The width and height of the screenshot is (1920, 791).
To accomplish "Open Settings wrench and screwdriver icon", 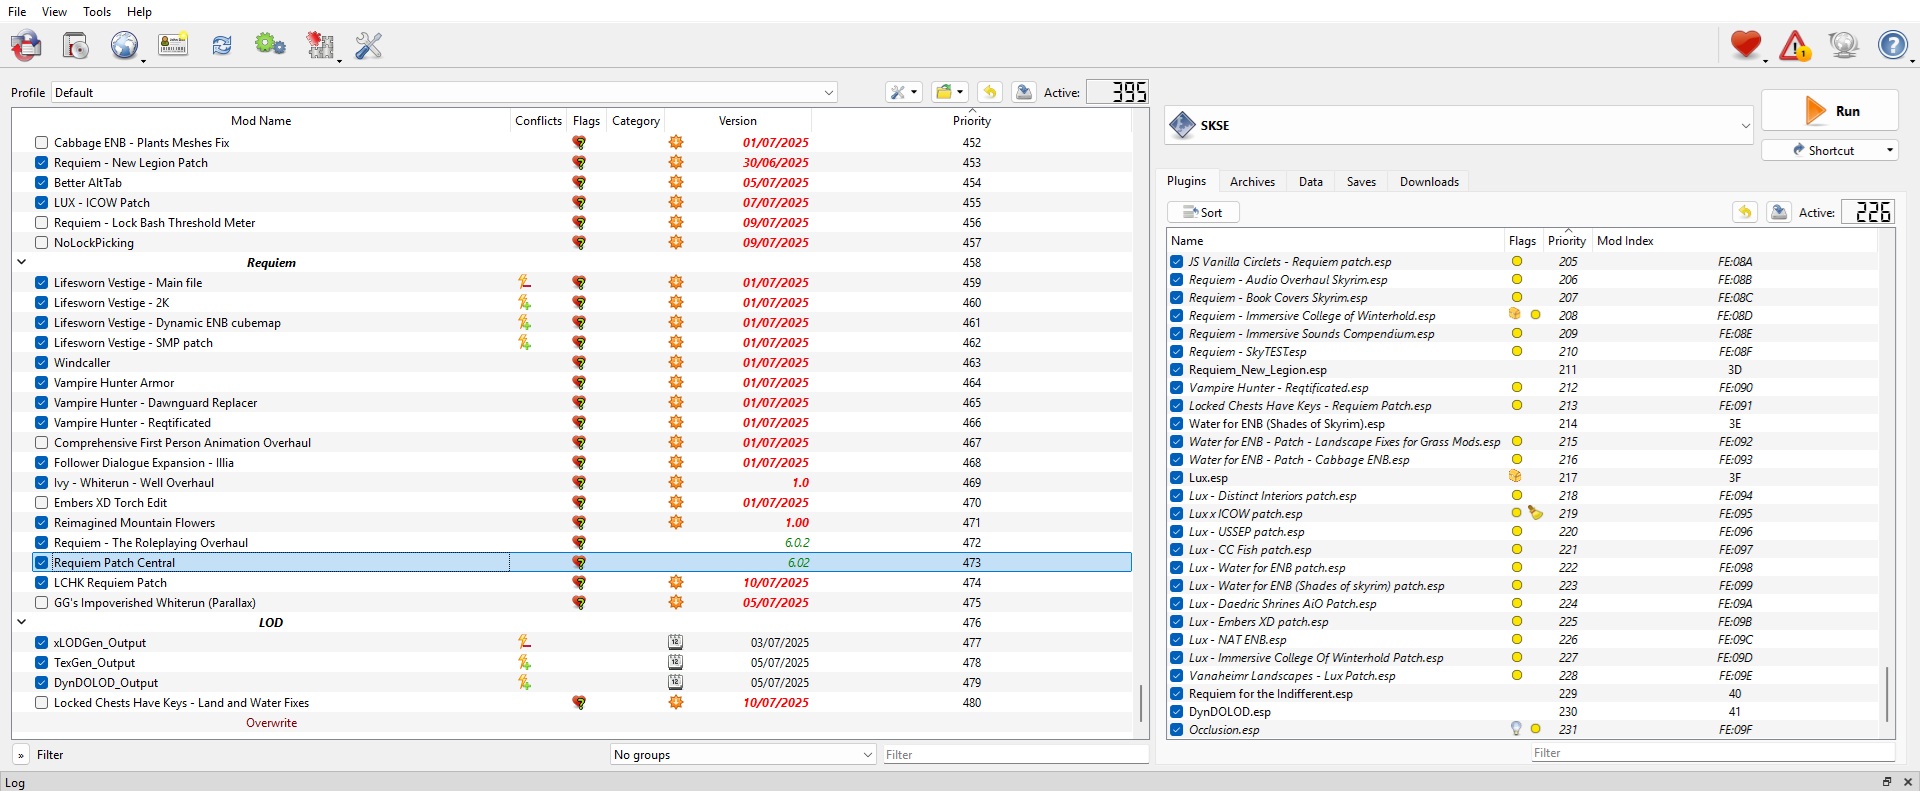I will pos(369,45).
